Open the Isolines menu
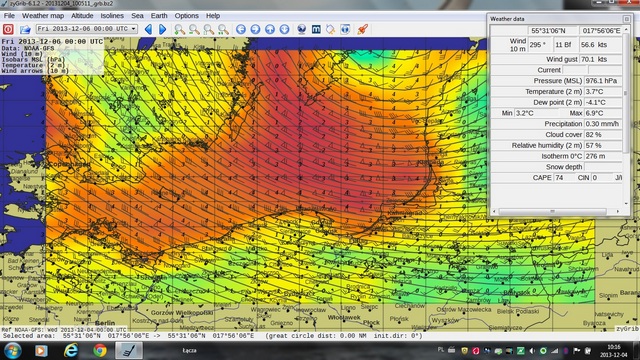 (x=112, y=16)
